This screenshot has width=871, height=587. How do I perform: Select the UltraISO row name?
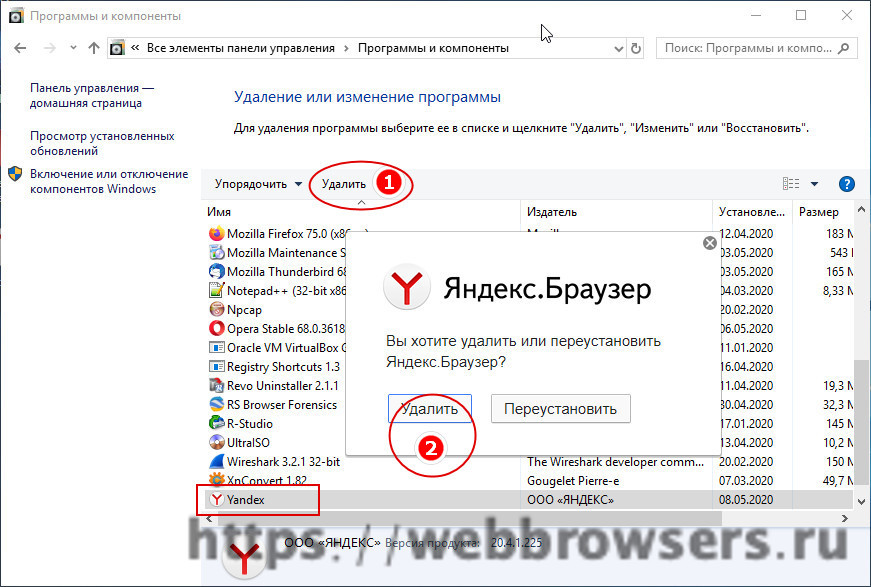pyautogui.click(x=248, y=443)
